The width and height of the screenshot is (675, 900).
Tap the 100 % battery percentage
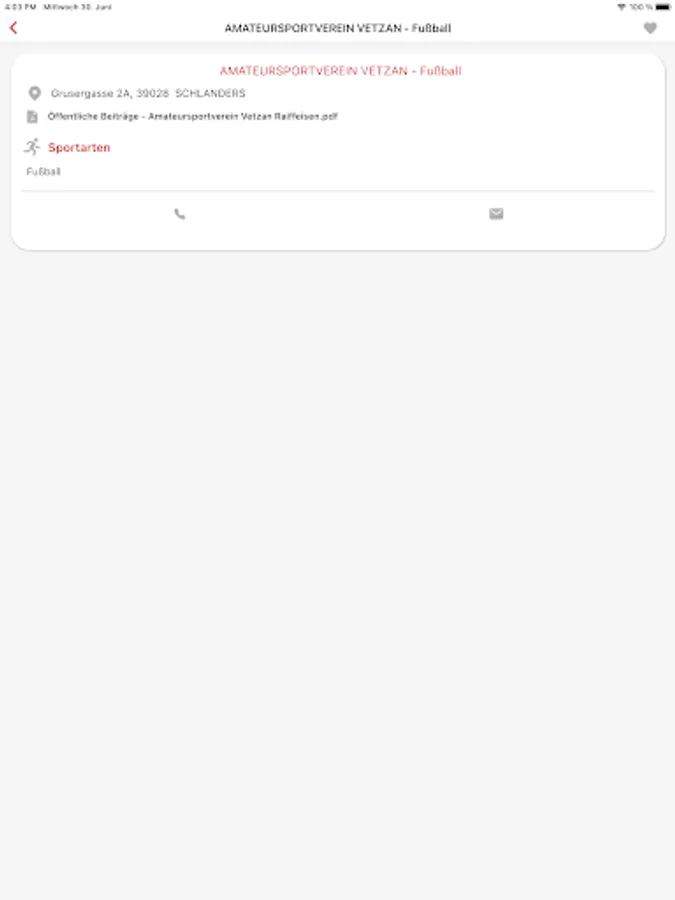pos(641,7)
